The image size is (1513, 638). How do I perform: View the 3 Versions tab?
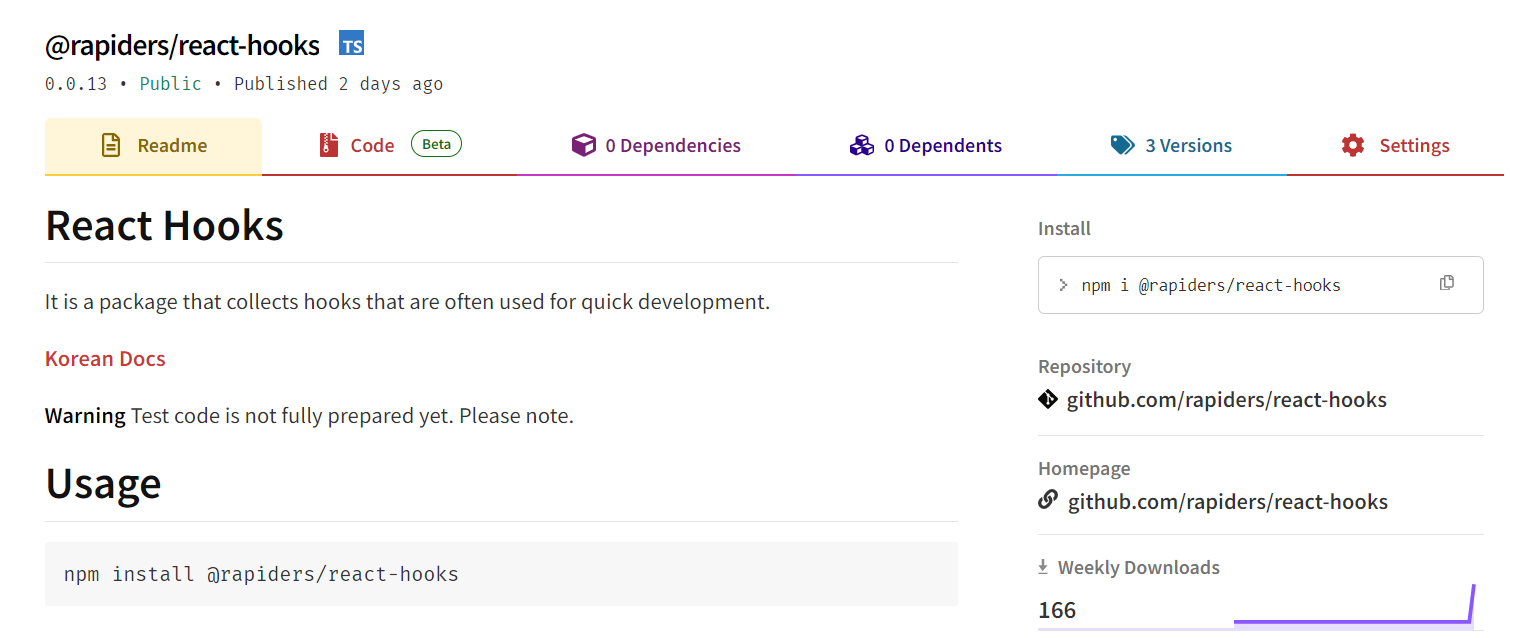point(1172,146)
